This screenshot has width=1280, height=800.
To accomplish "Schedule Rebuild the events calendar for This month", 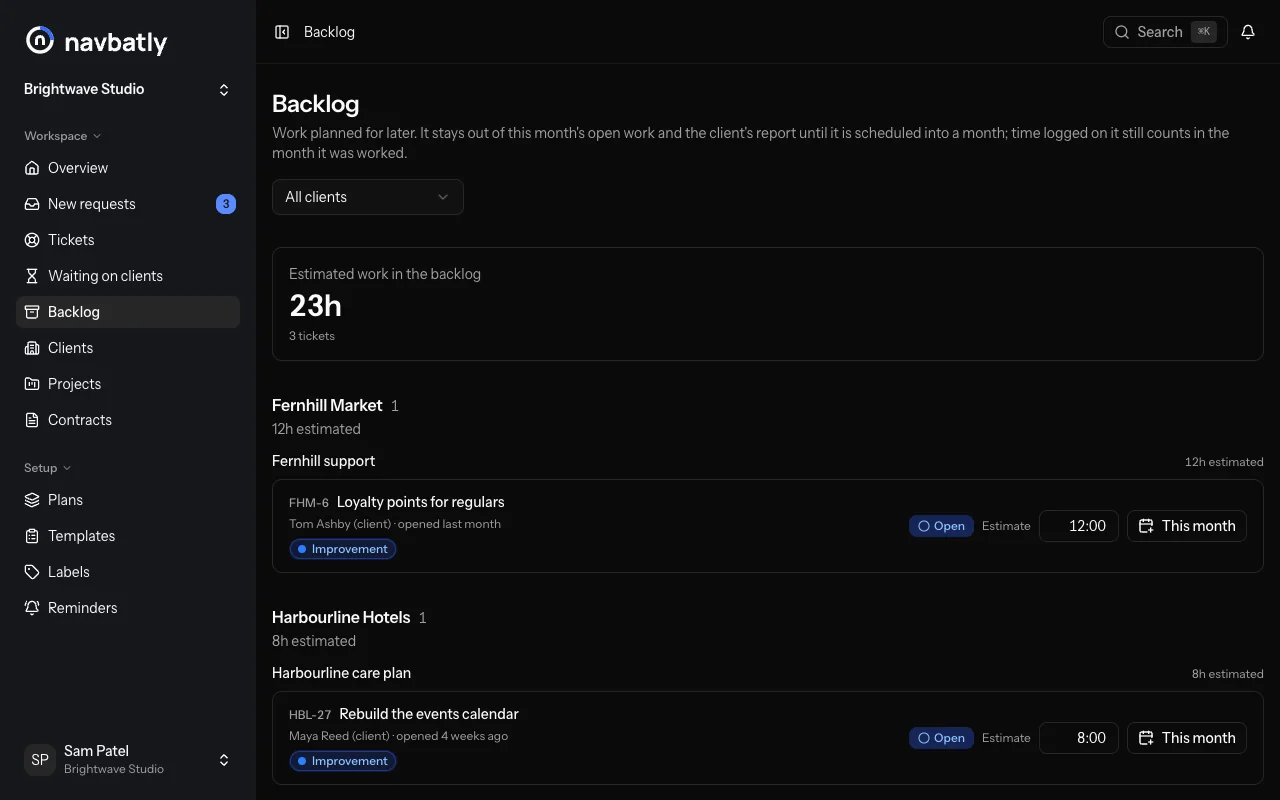I will tap(1187, 738).
